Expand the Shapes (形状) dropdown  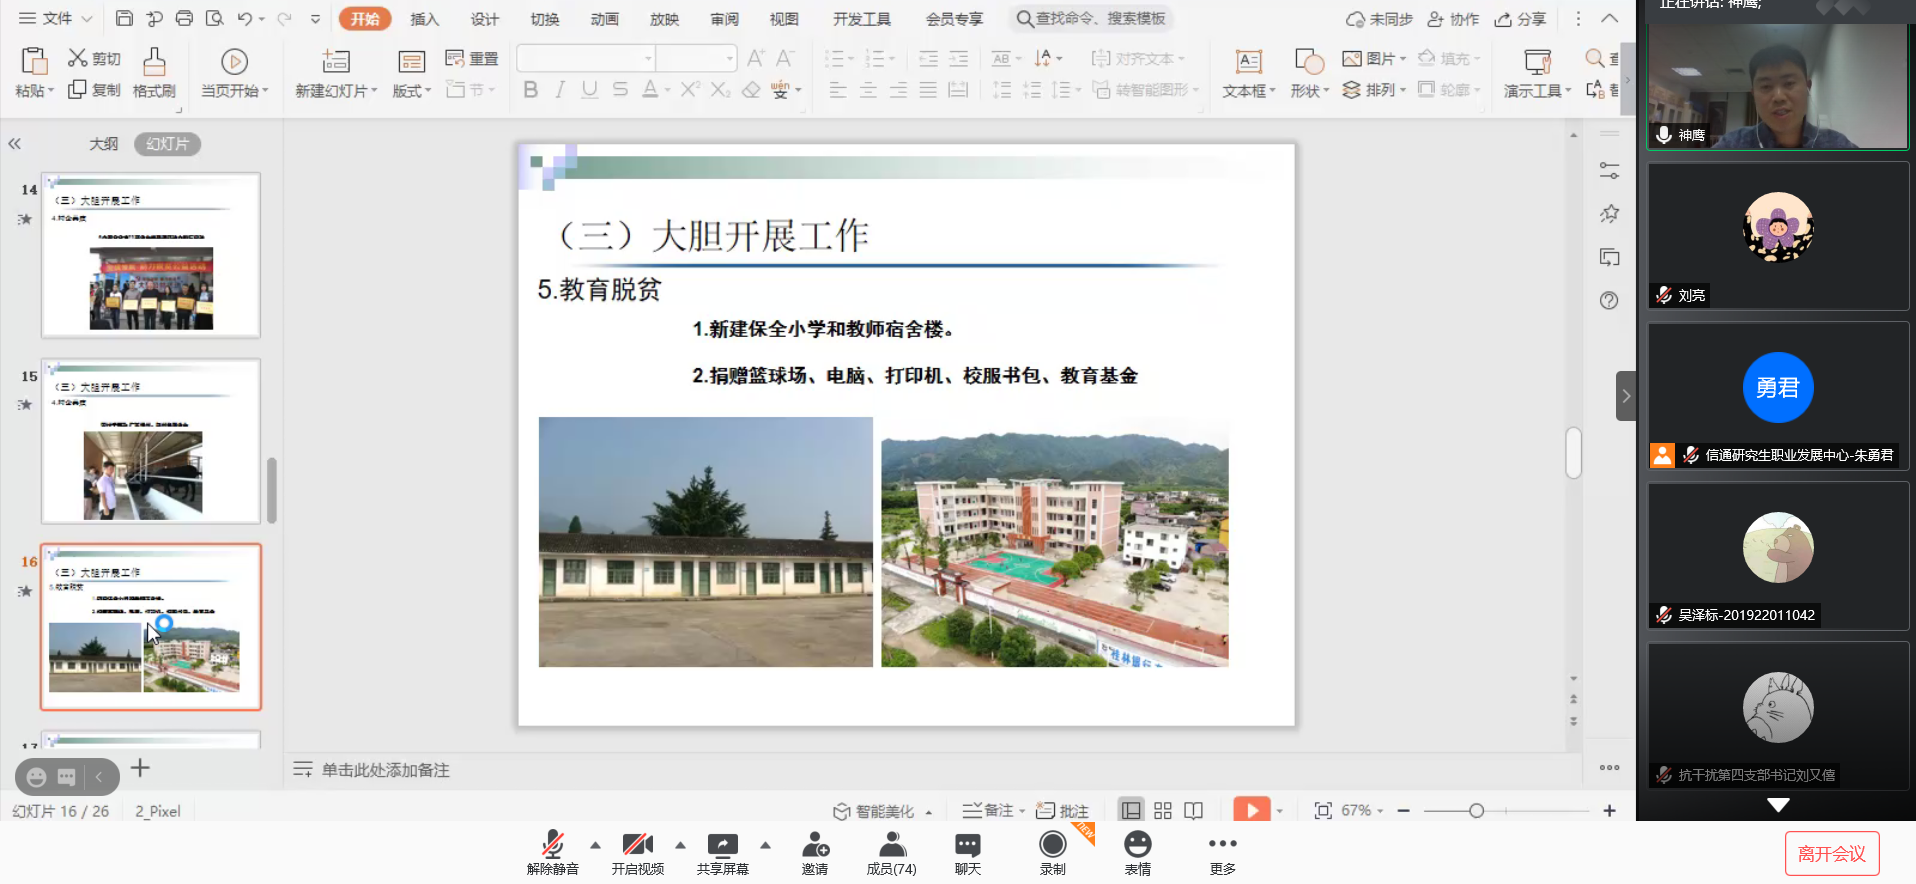point(1310,91)
